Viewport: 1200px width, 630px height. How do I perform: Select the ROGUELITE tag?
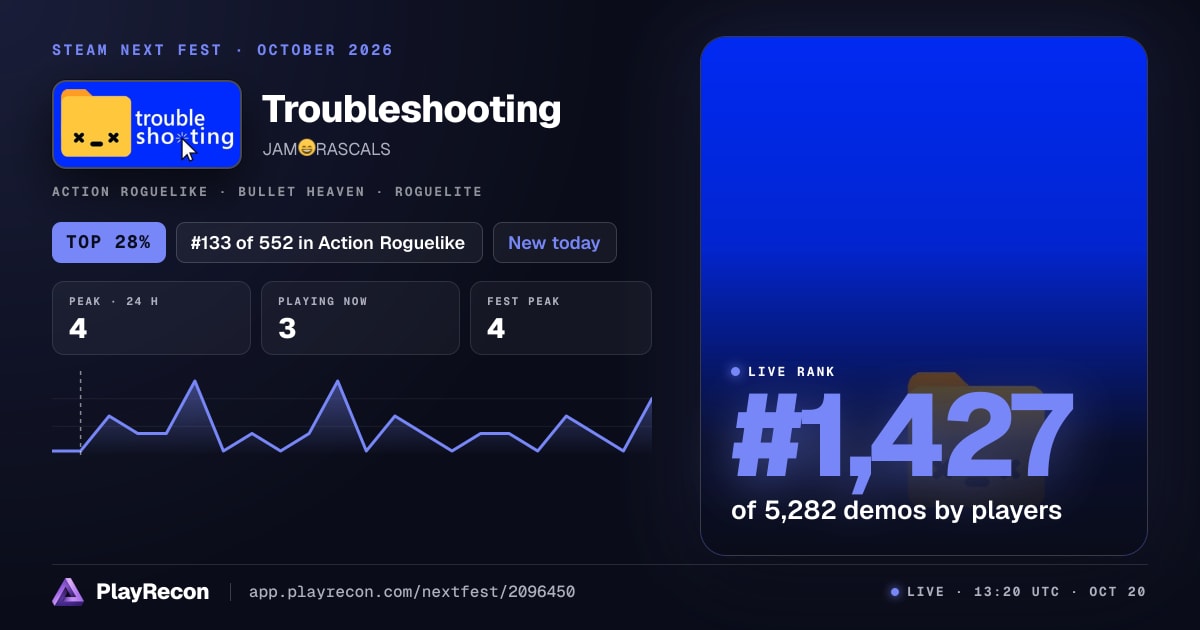(x=438, y=191)
